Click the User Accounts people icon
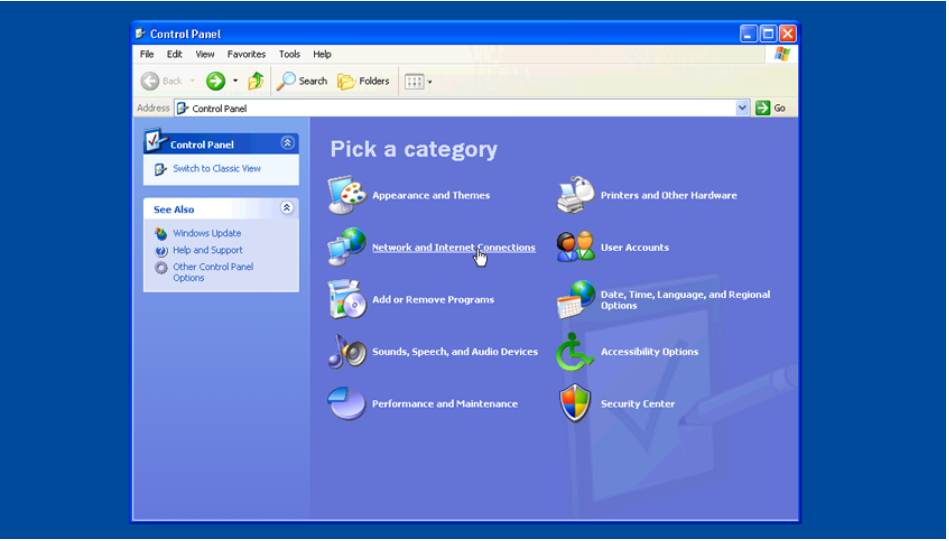The width and height of the screenshot is (949, 541). click(576, 247)
